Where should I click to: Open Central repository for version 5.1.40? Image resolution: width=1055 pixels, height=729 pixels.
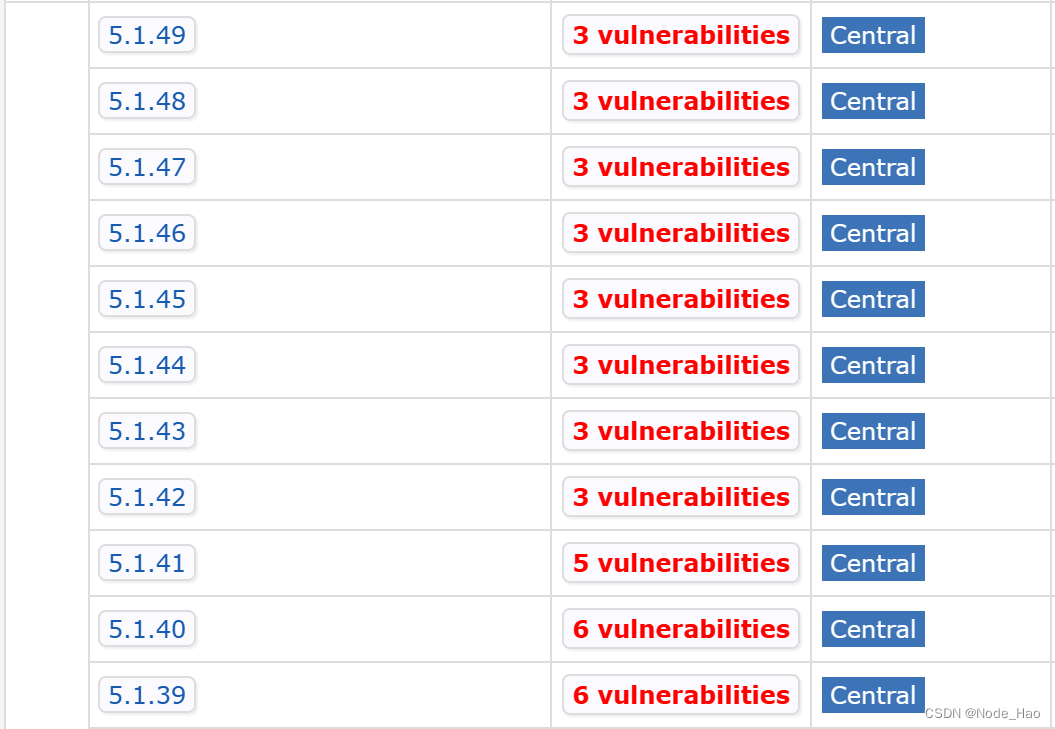tap(873, 629)
